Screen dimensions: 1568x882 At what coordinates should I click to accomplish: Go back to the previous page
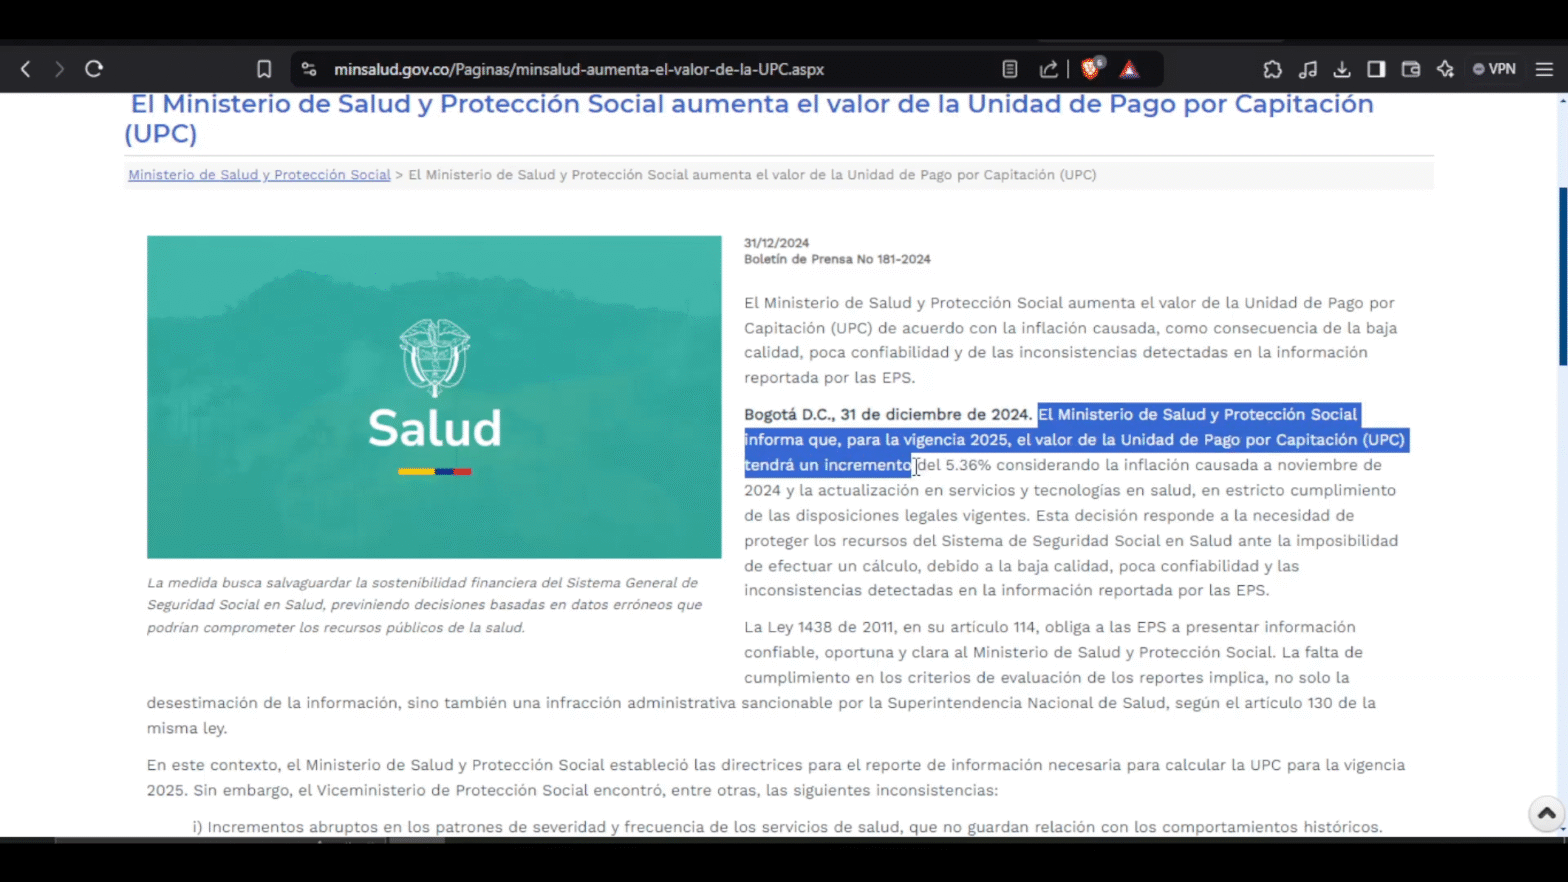pyautogui.click(x=26, y=69)
